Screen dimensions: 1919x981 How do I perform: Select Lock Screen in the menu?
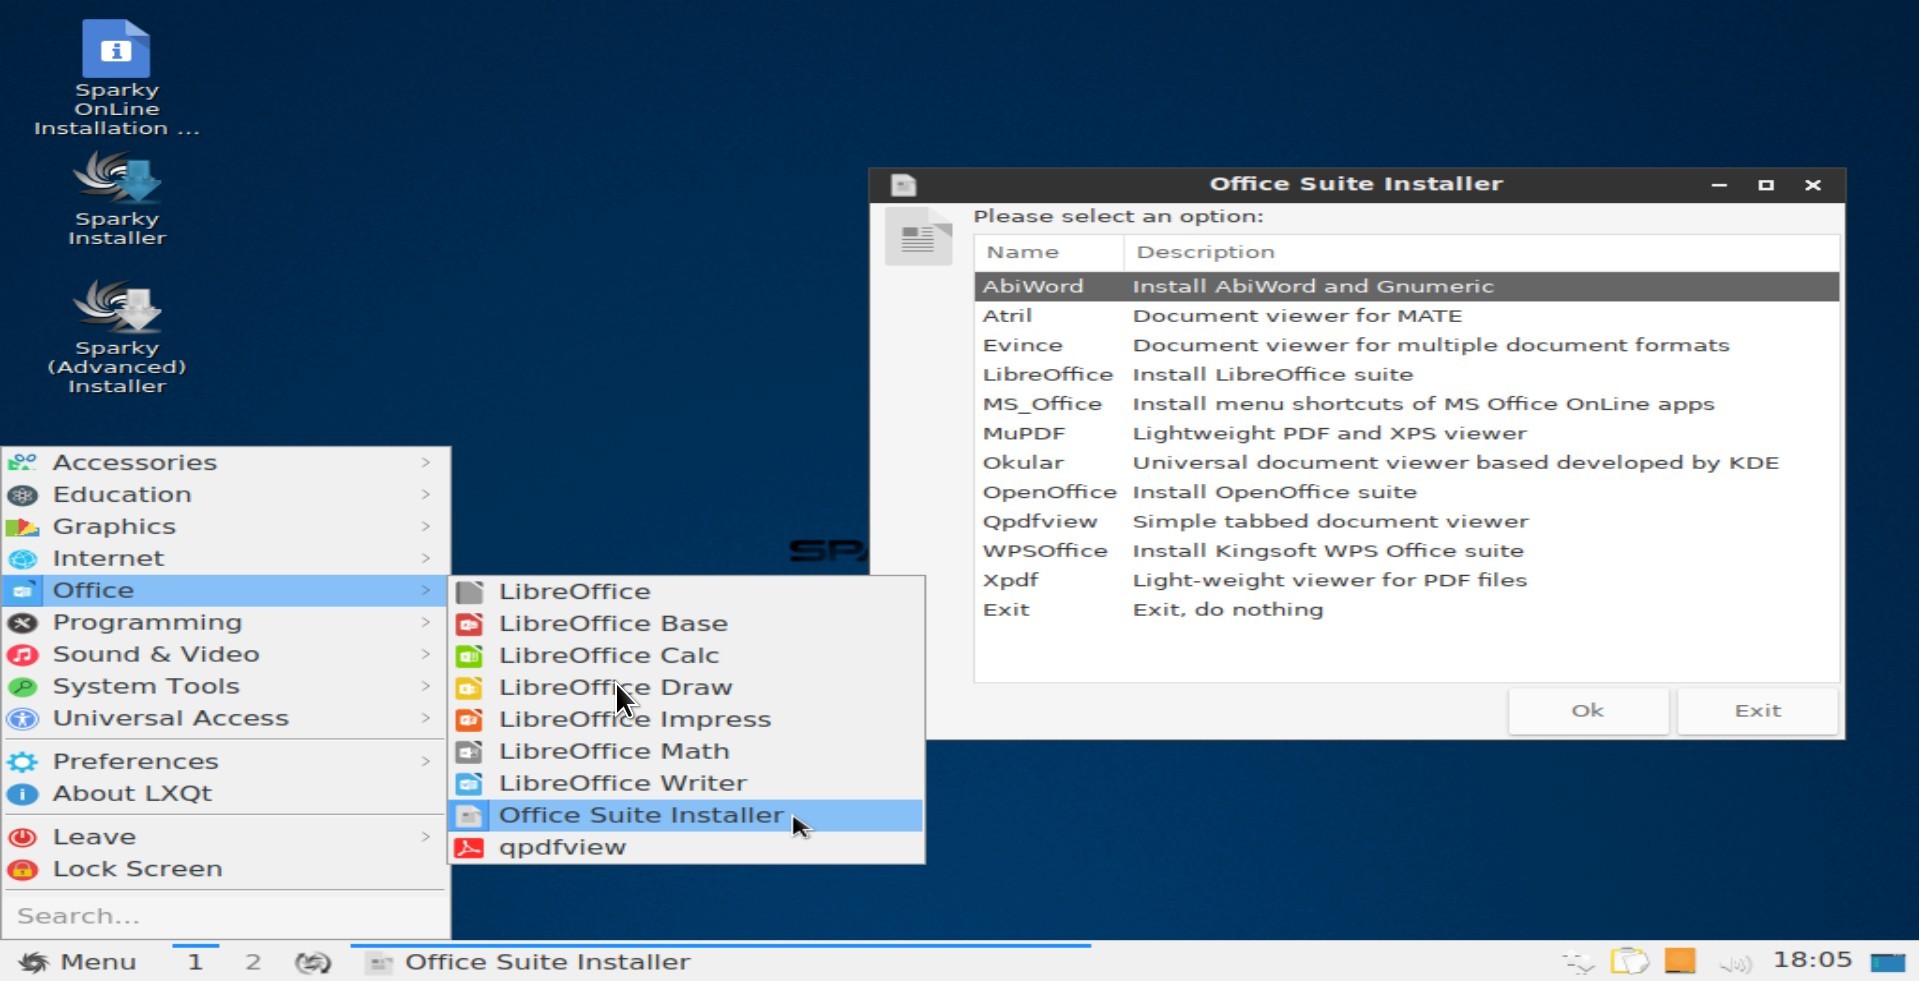pos(137,869)
